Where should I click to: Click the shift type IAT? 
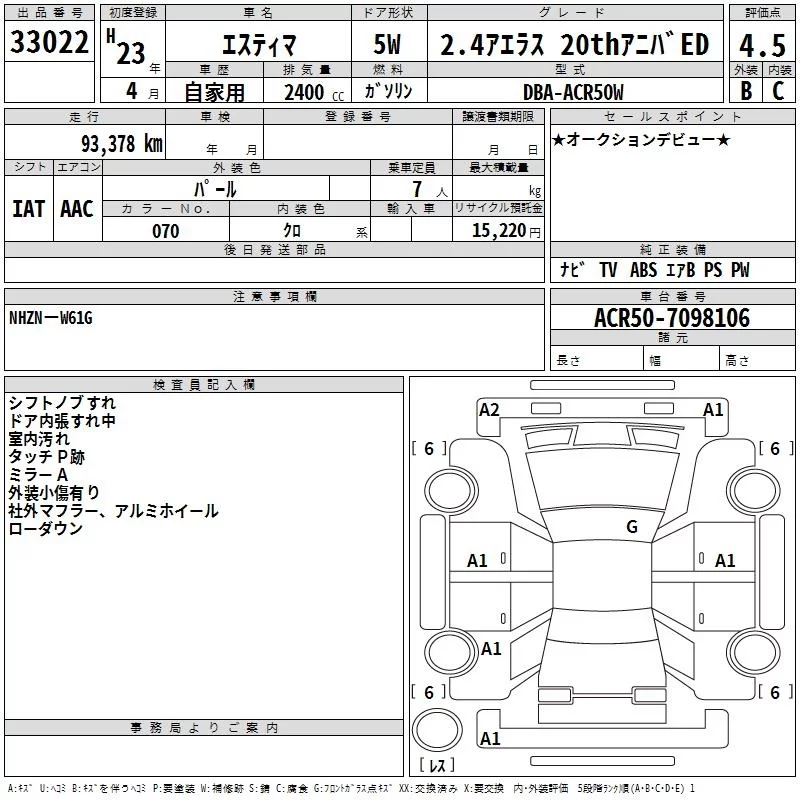[x=29, y=209]
